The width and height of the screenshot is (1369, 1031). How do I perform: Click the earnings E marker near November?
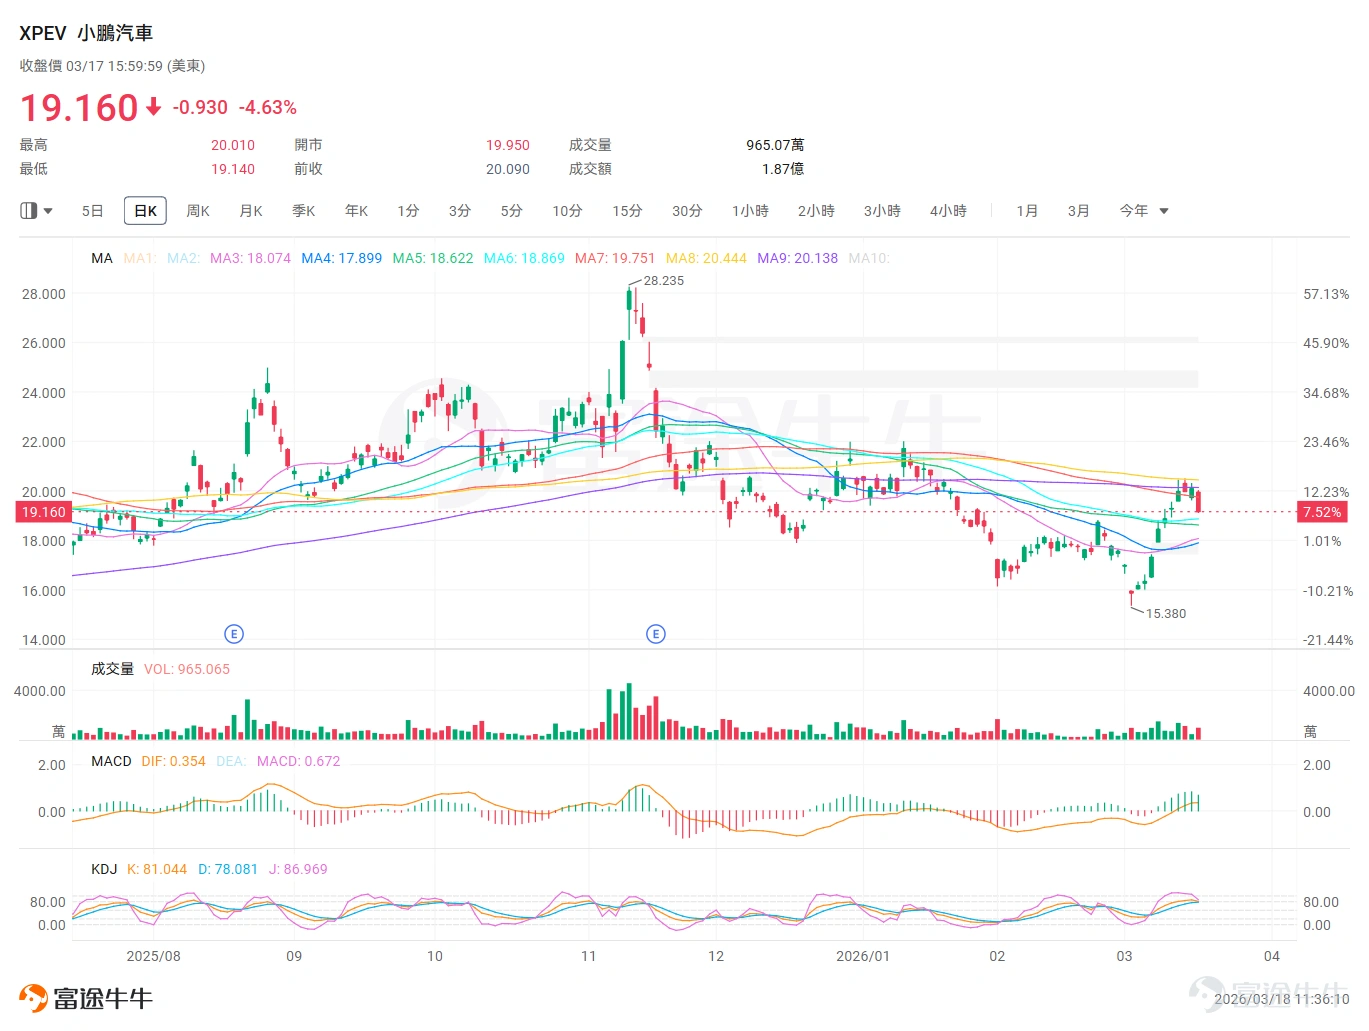656,634
